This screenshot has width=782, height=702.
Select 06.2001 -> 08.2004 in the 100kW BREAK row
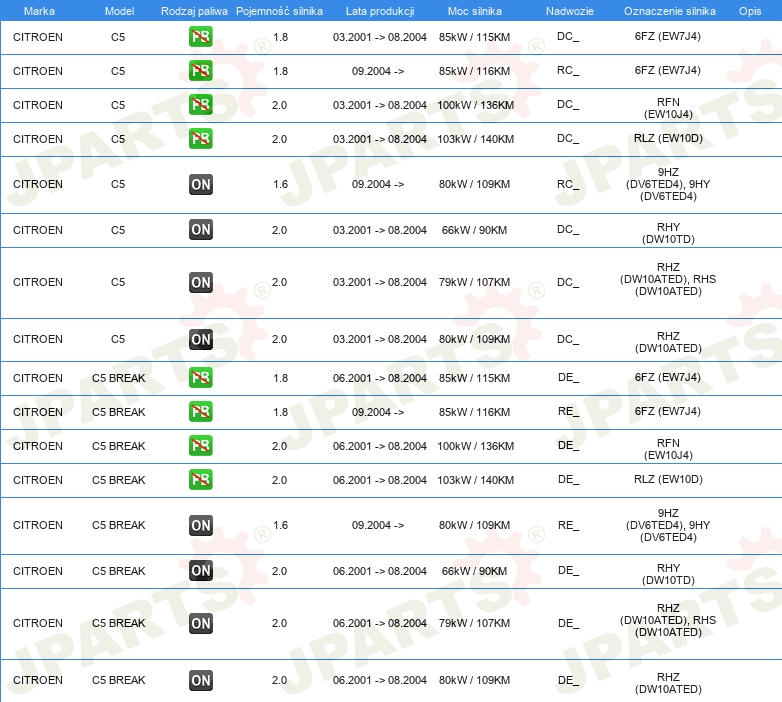tap(380, 446)
